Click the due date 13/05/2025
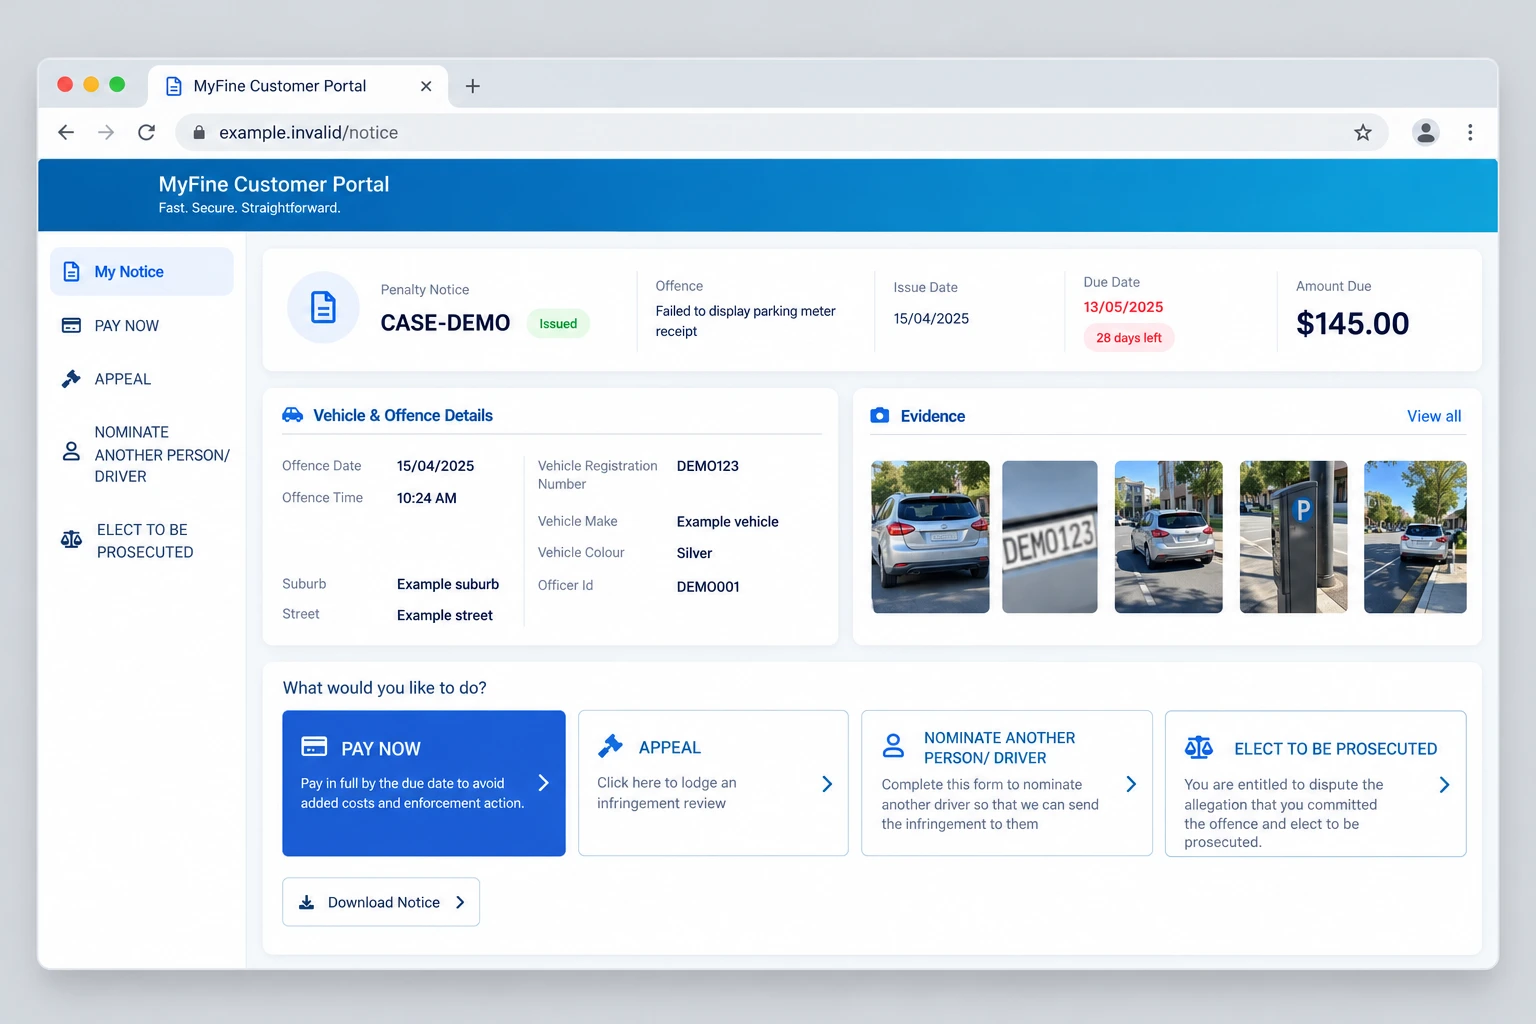 click(1123, 307)
